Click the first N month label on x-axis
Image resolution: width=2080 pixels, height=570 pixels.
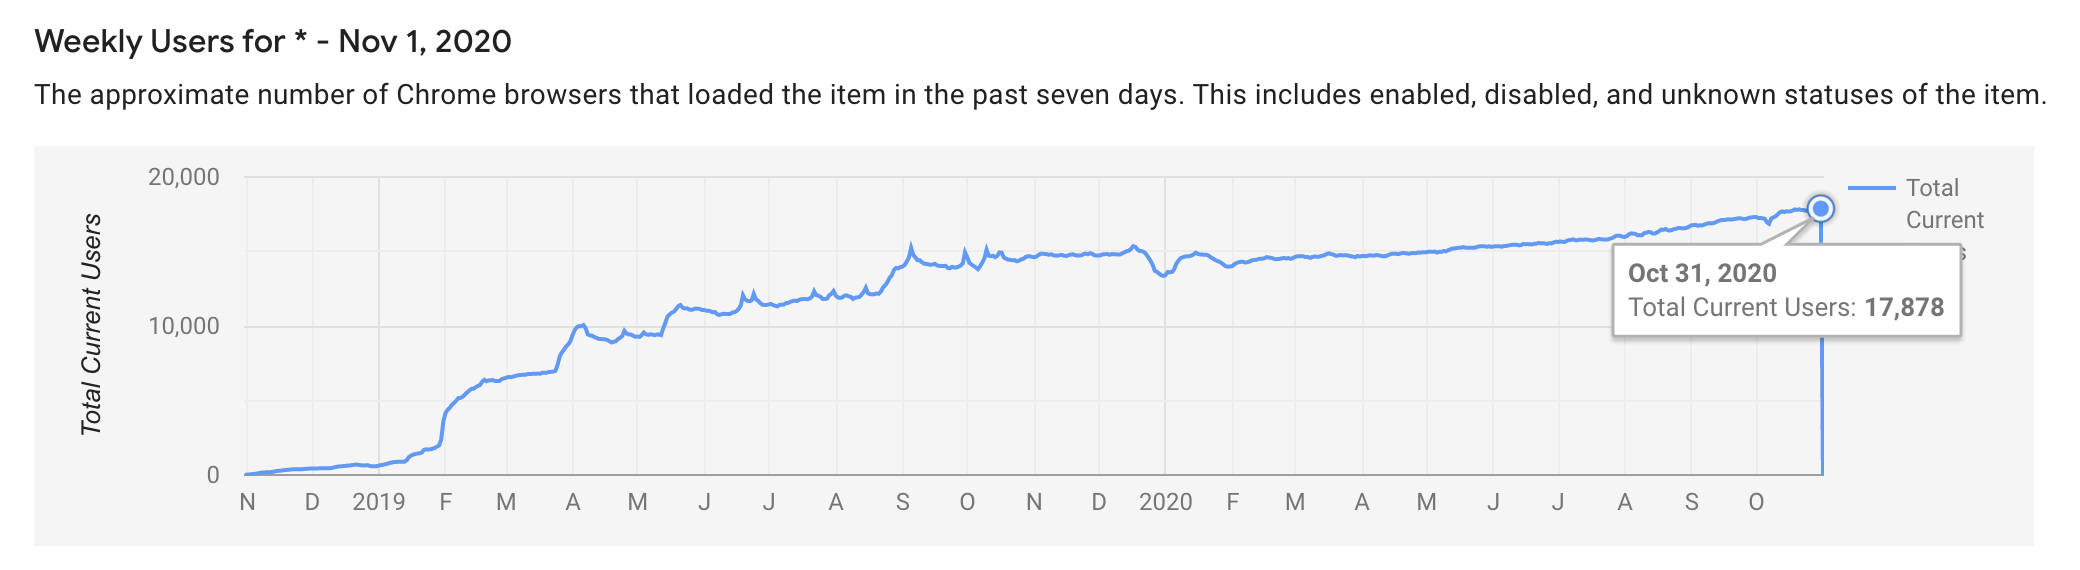[247, 502]
